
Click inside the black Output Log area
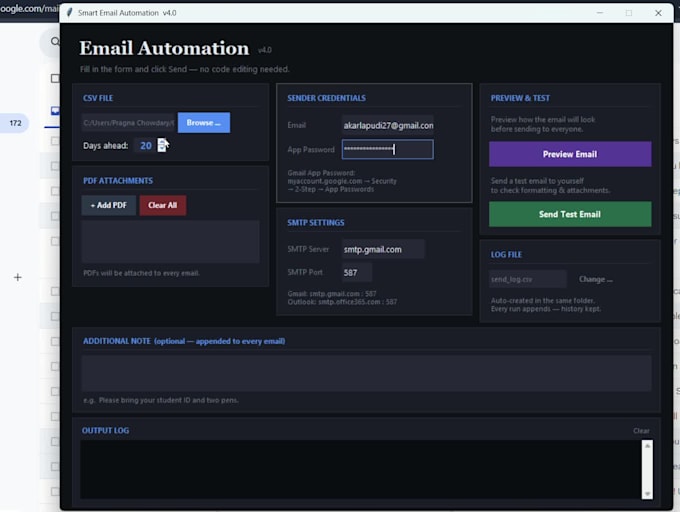[360, 470]
